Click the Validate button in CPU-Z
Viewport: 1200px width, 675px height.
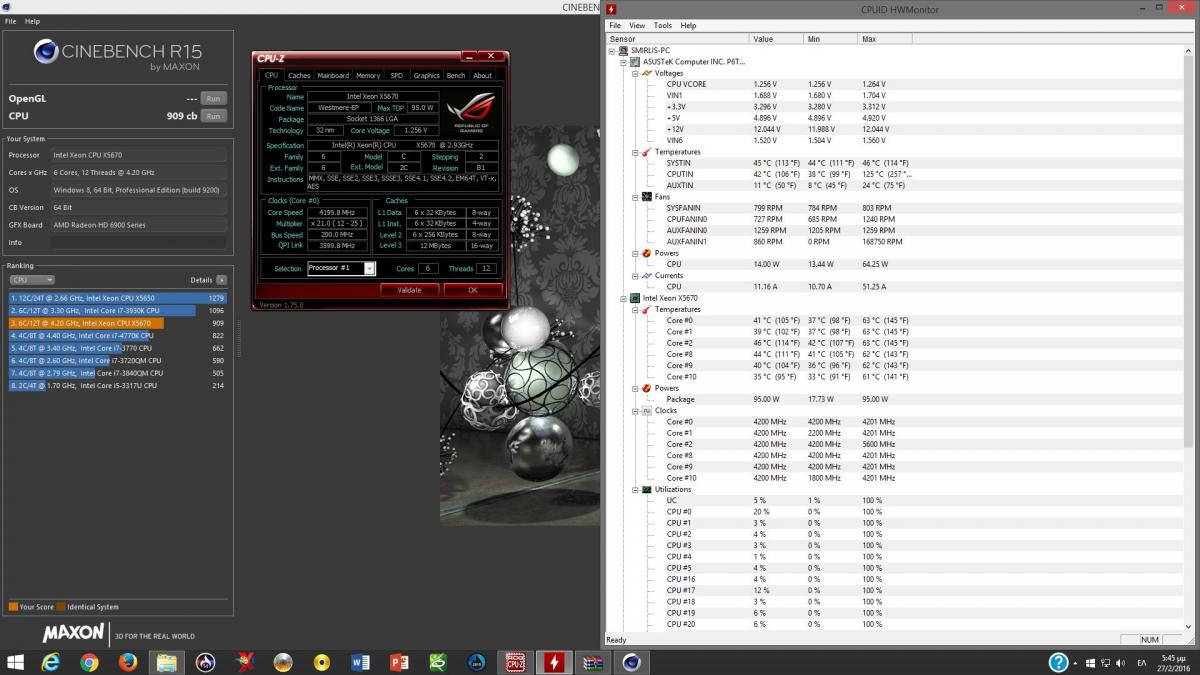tap(410, 290)
